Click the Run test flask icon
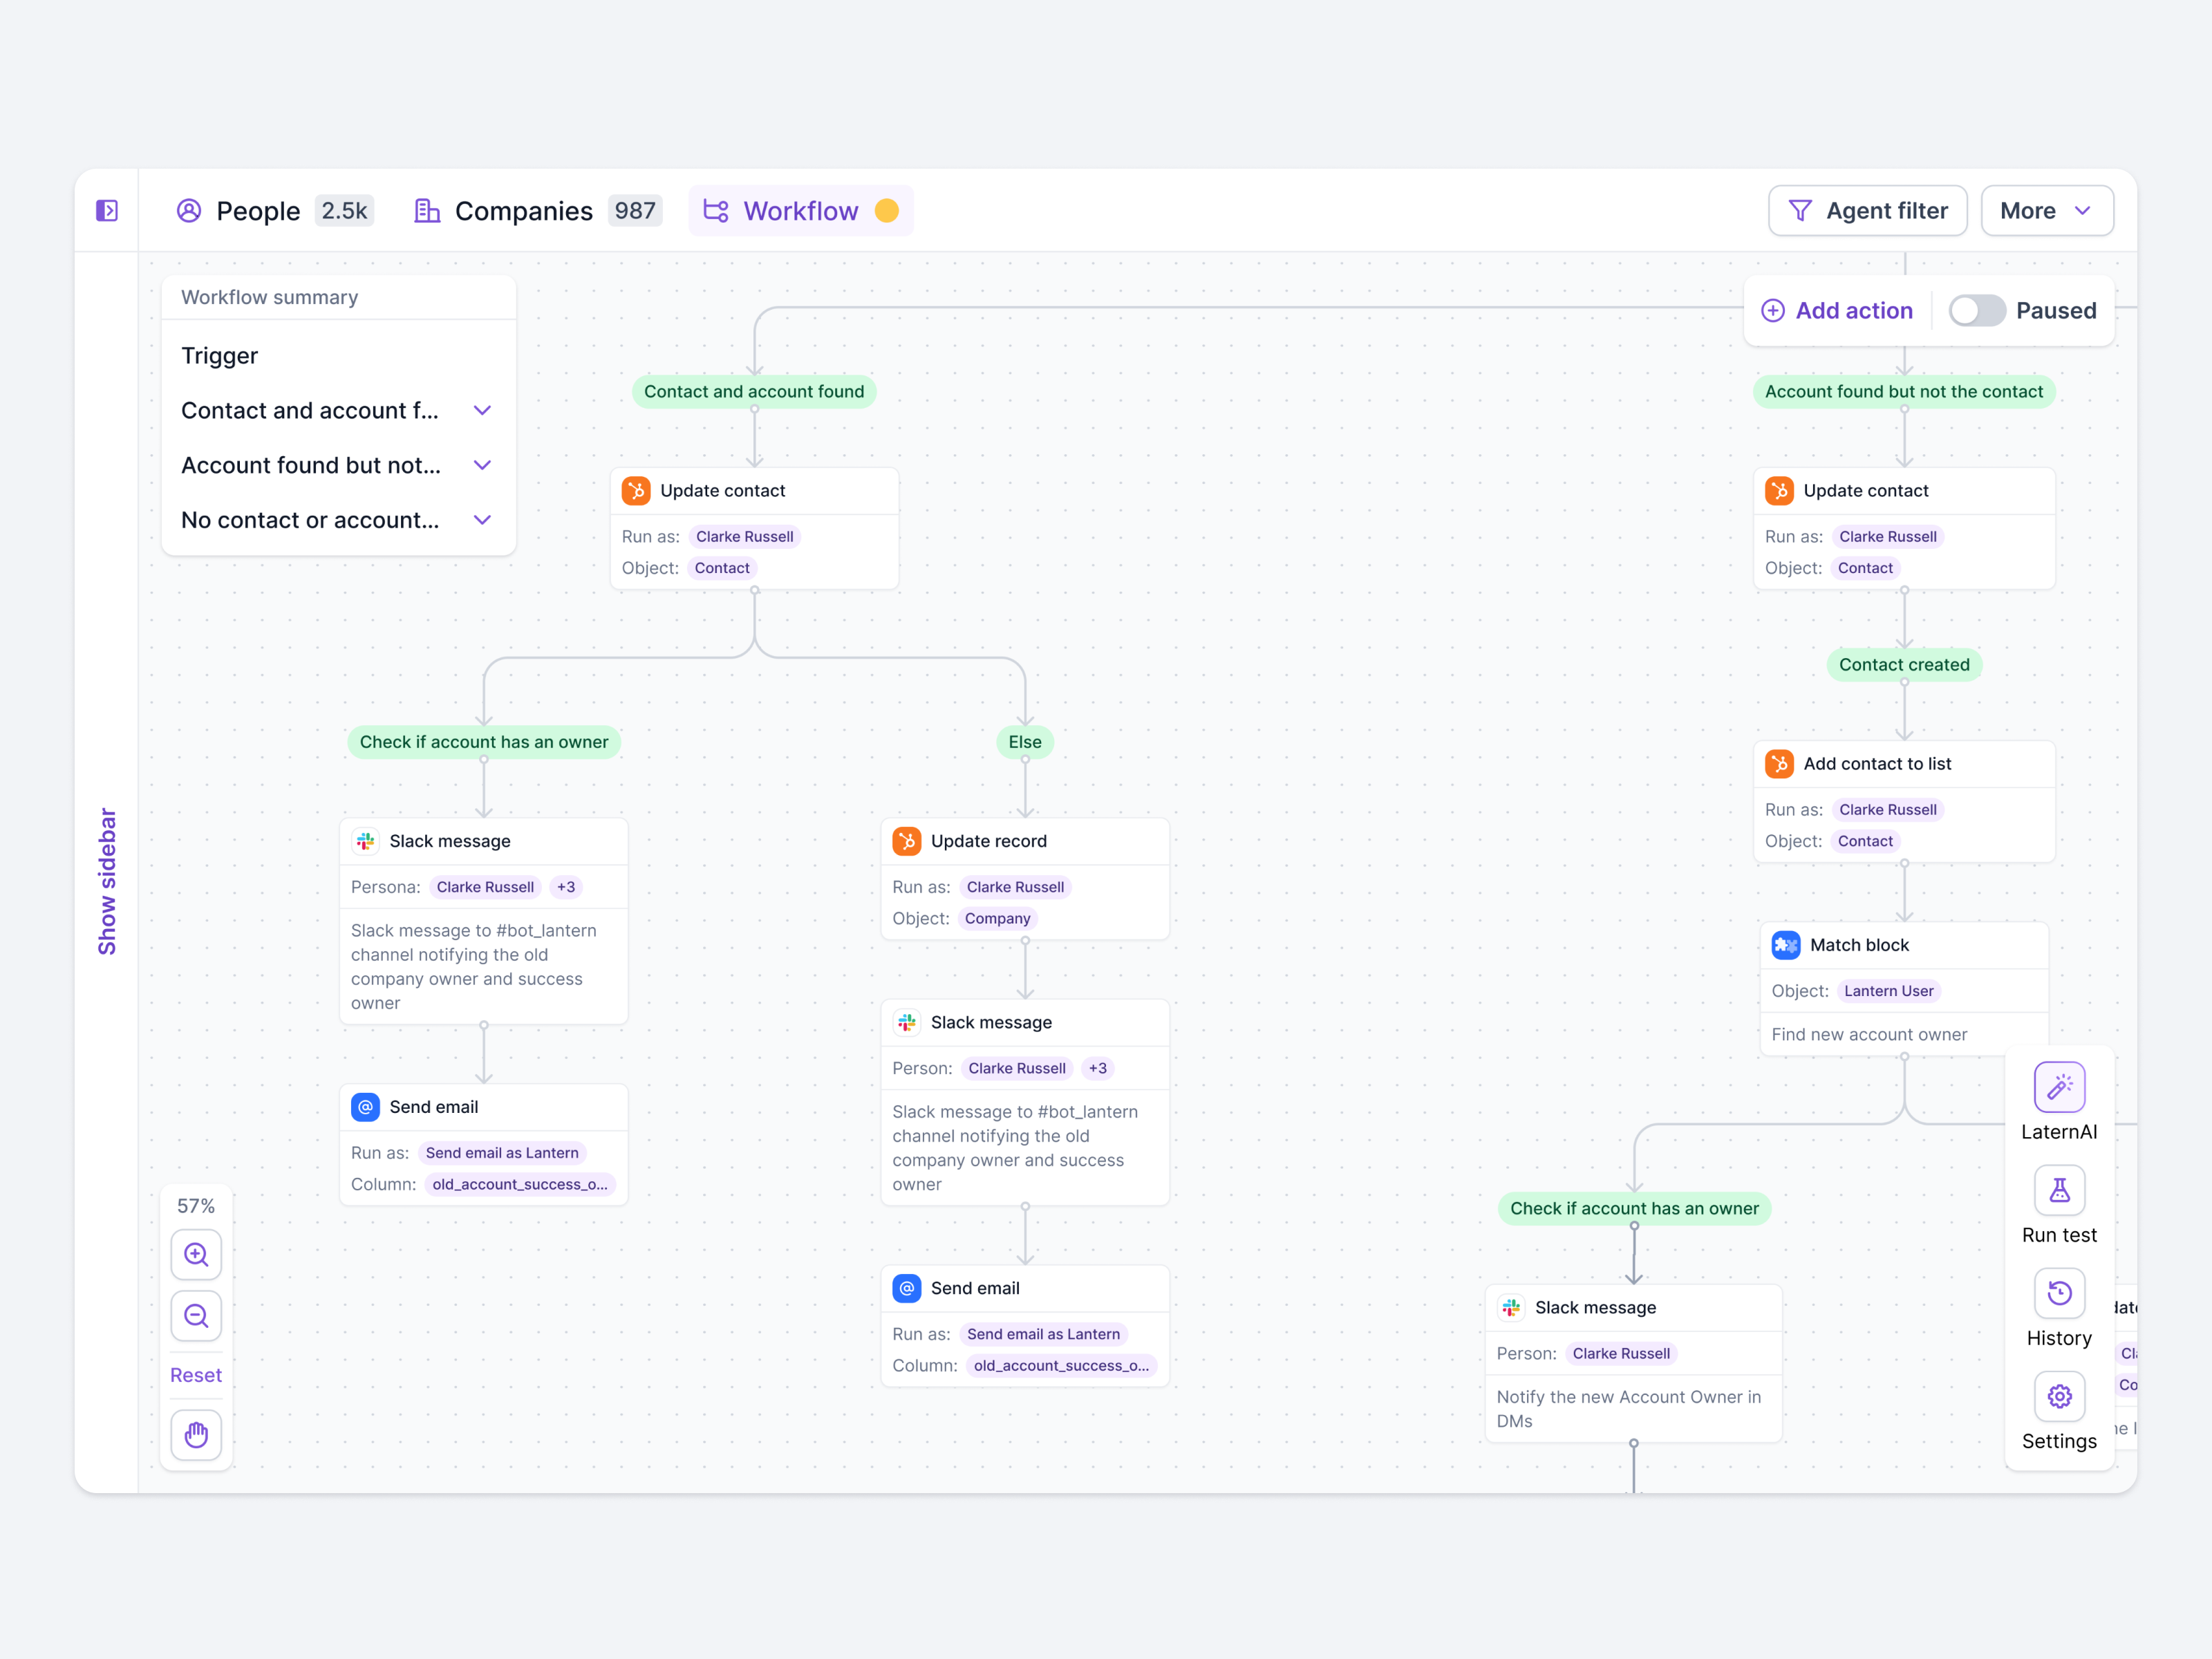This screenshot has height=1659, width=2212. (2059, 1190)
